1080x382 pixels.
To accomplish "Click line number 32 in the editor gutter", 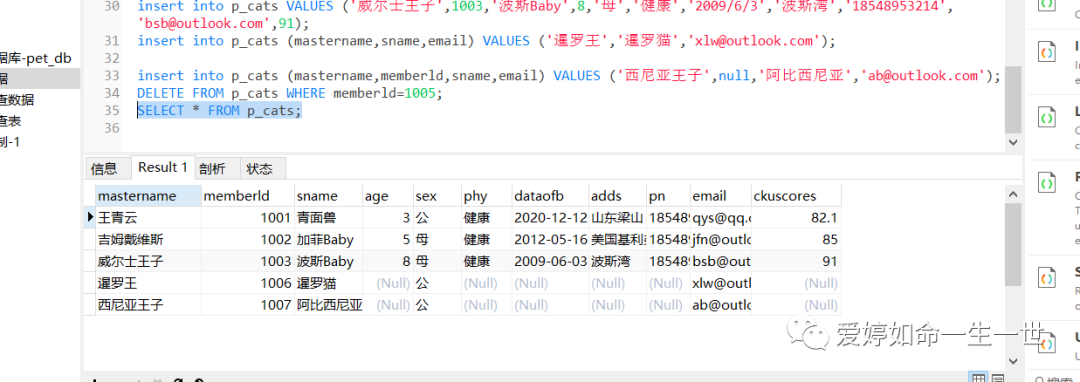I will click(111, 58).
